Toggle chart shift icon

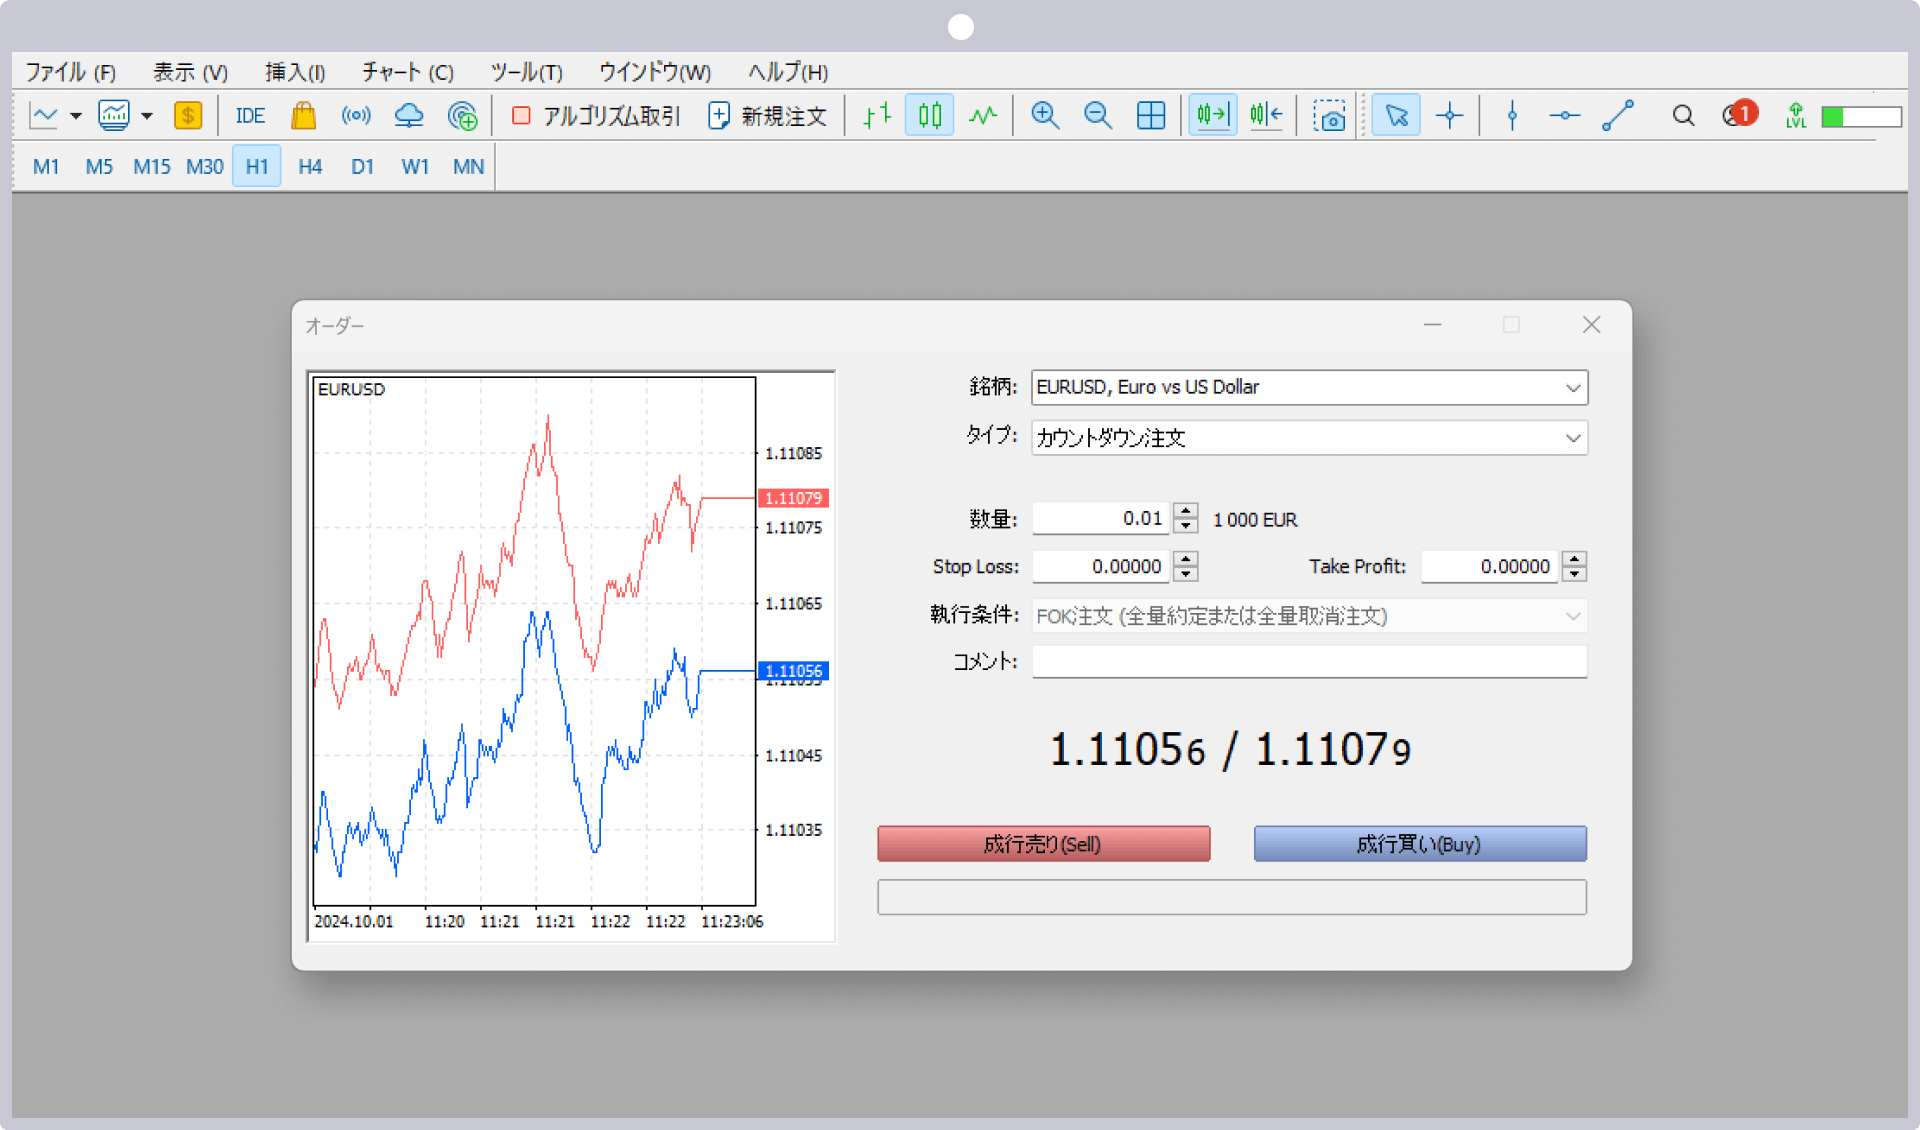point(1266,116)
